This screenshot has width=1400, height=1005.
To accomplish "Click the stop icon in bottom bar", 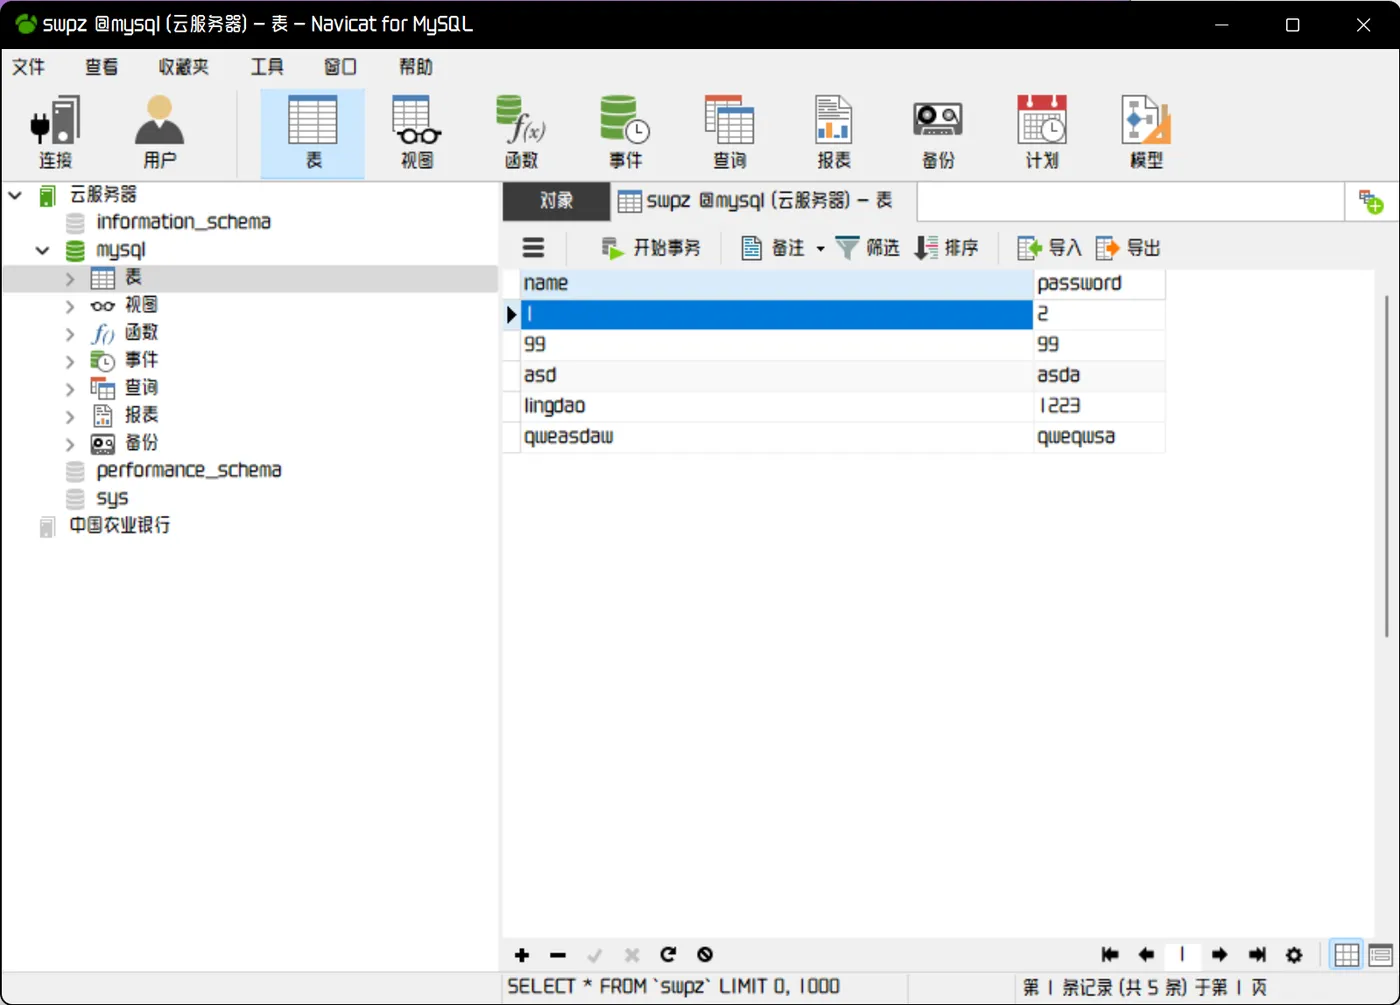I will [x=705, y=955].
